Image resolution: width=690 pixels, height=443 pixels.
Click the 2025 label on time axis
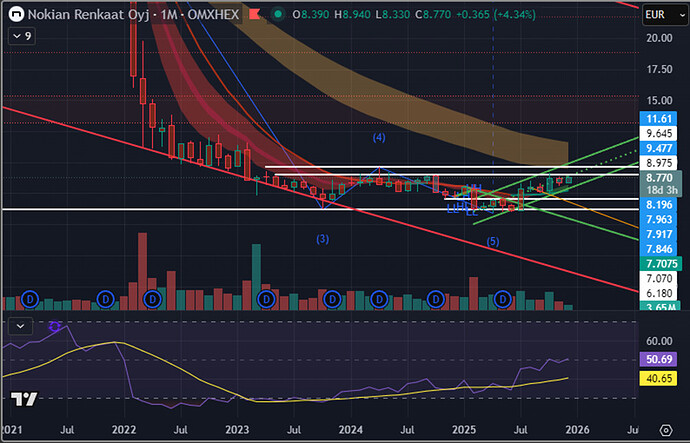(464, 429)
